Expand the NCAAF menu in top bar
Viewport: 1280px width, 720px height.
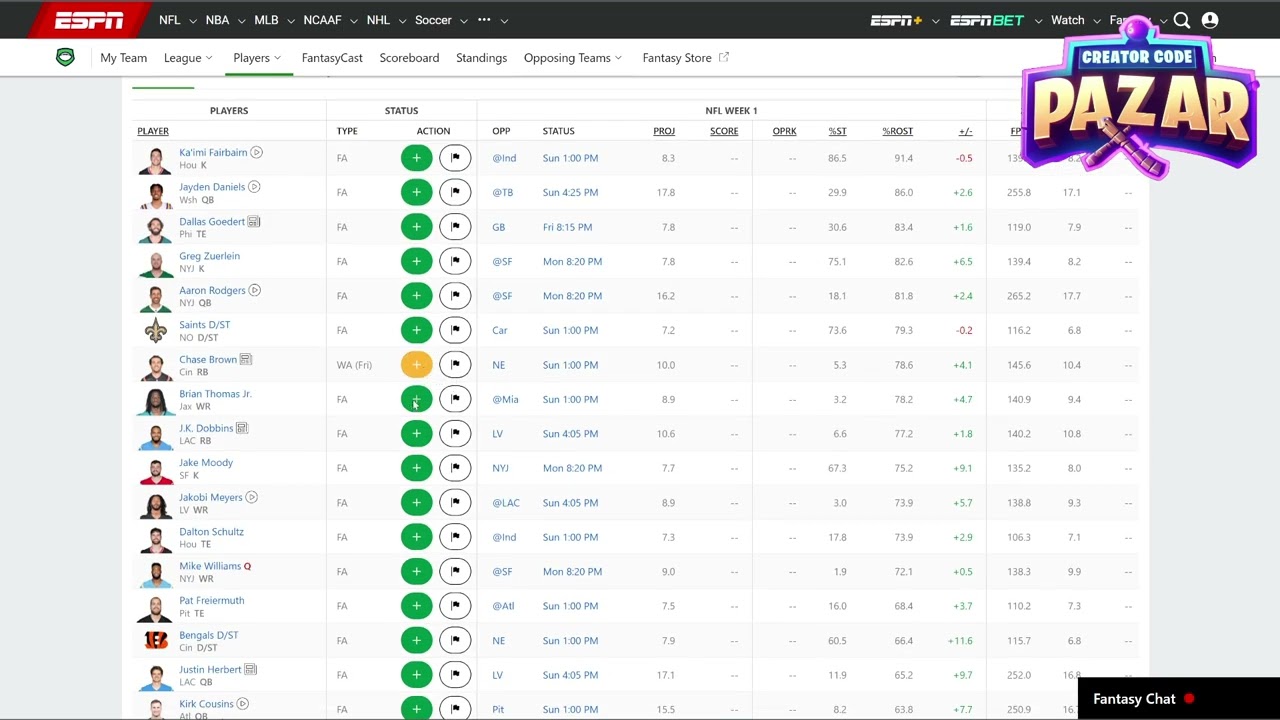pyautogui.click(x=329, y=20)
